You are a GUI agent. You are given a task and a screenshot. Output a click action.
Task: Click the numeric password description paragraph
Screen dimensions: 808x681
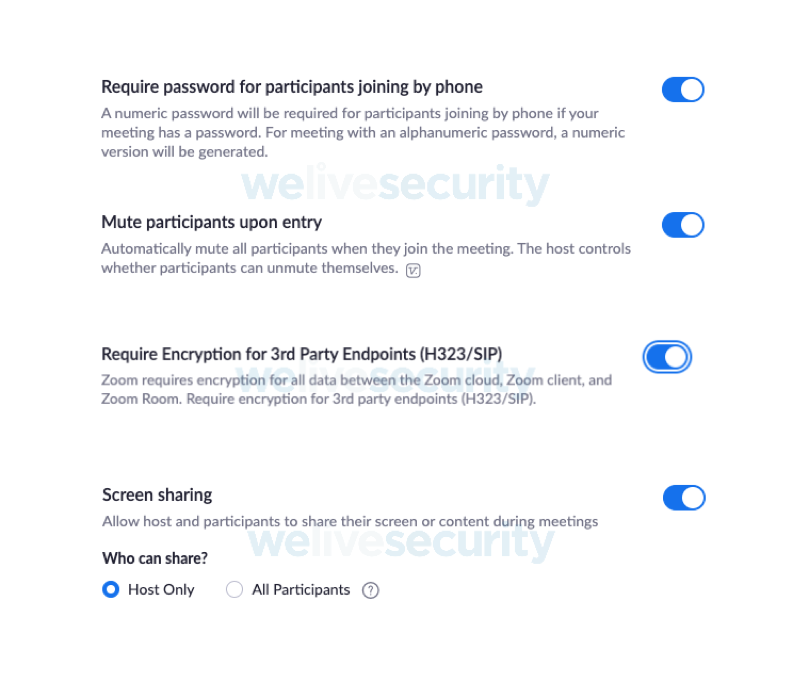pos(363,132)
